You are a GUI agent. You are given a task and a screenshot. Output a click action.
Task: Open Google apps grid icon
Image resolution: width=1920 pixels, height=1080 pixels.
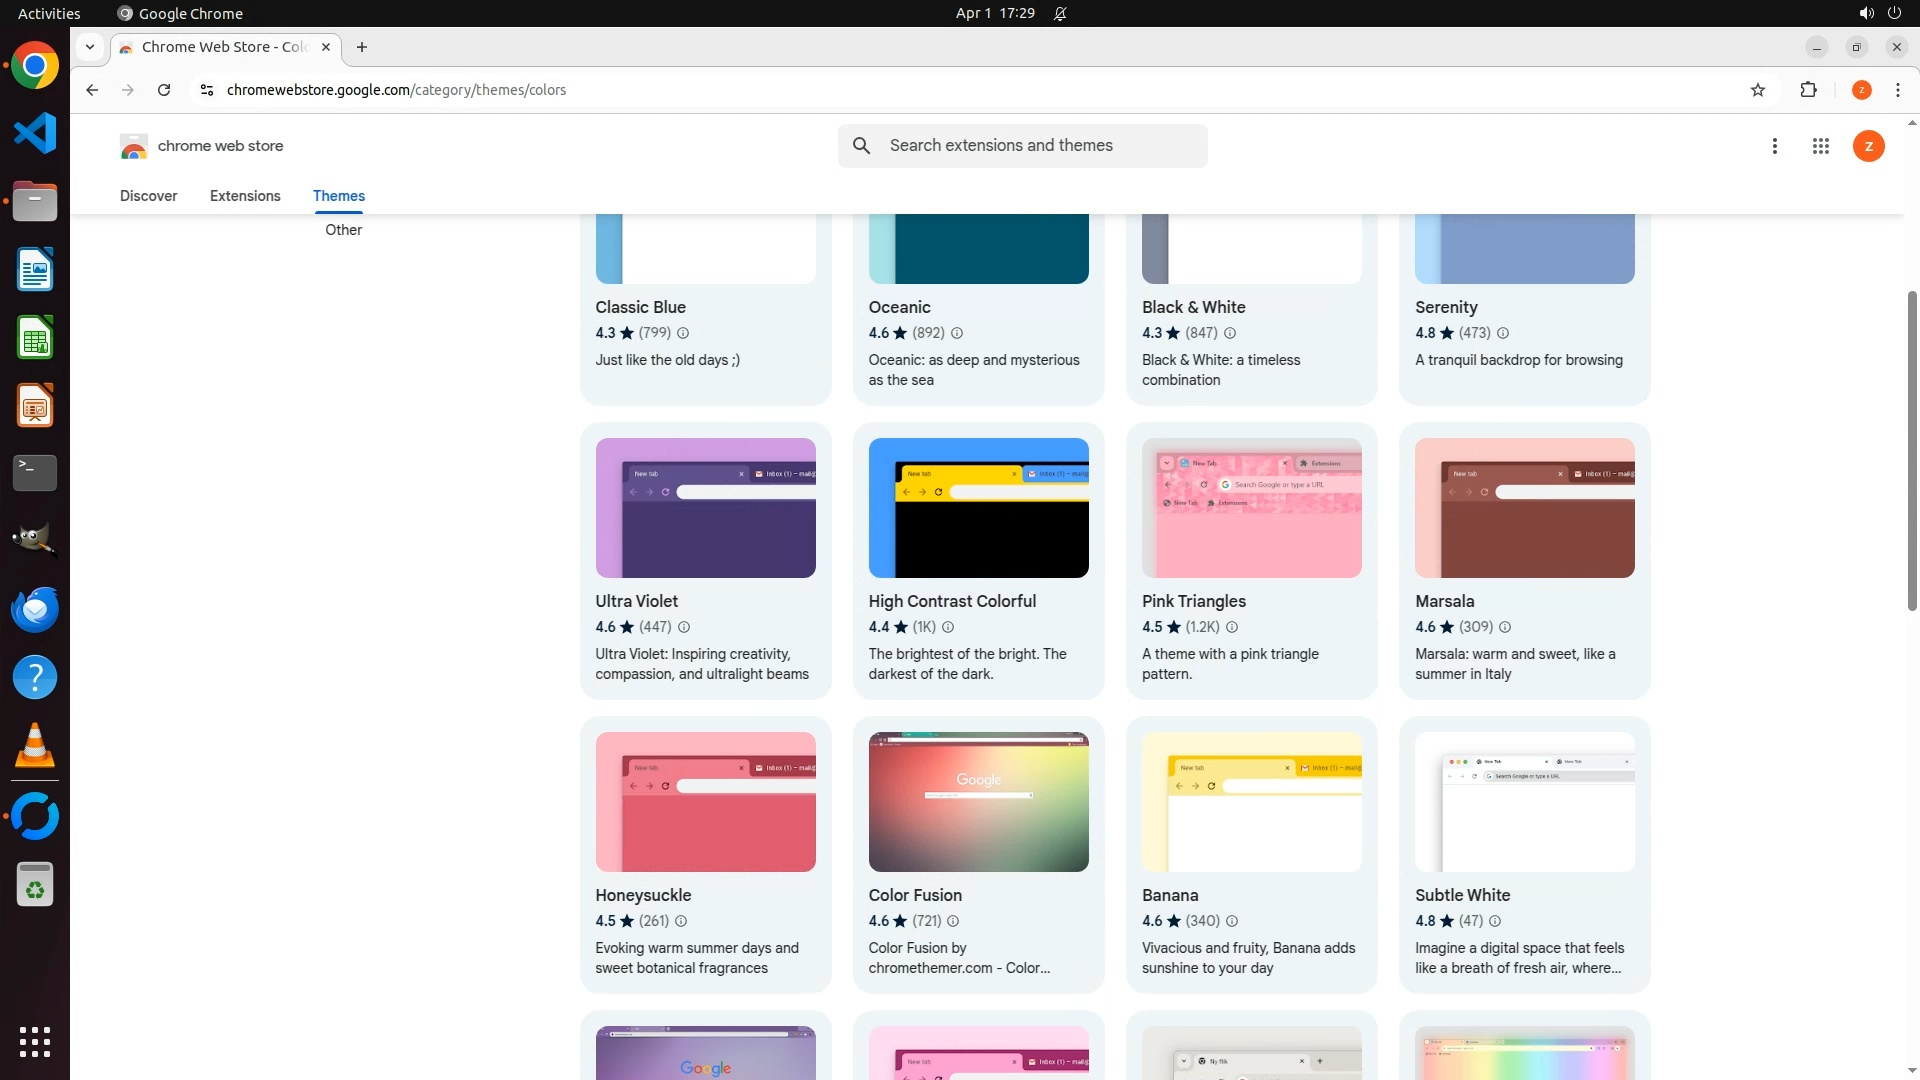point(1820,146)
